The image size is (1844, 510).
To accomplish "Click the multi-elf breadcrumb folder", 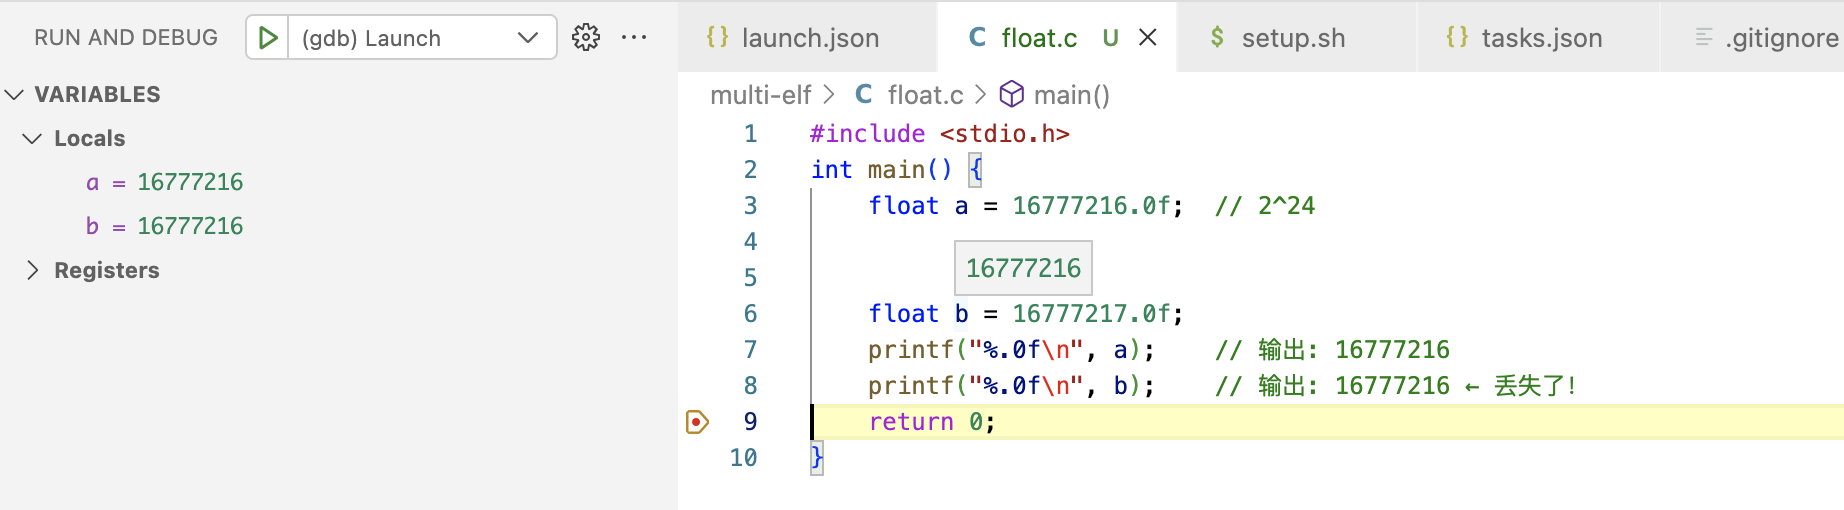I will pyautogui.click(x=760, y=95).
